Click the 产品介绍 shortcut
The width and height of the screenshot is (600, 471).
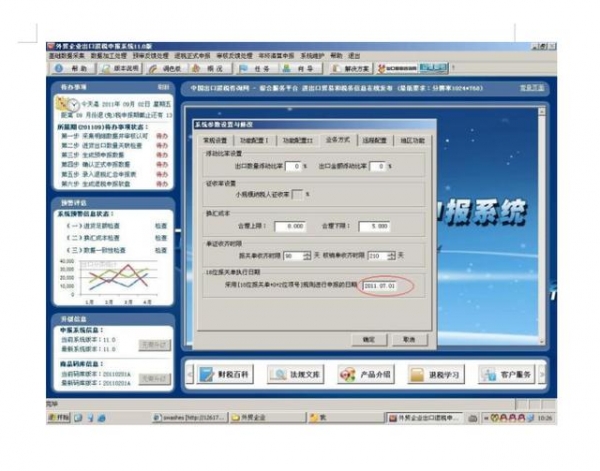click(x=367, y=374)
